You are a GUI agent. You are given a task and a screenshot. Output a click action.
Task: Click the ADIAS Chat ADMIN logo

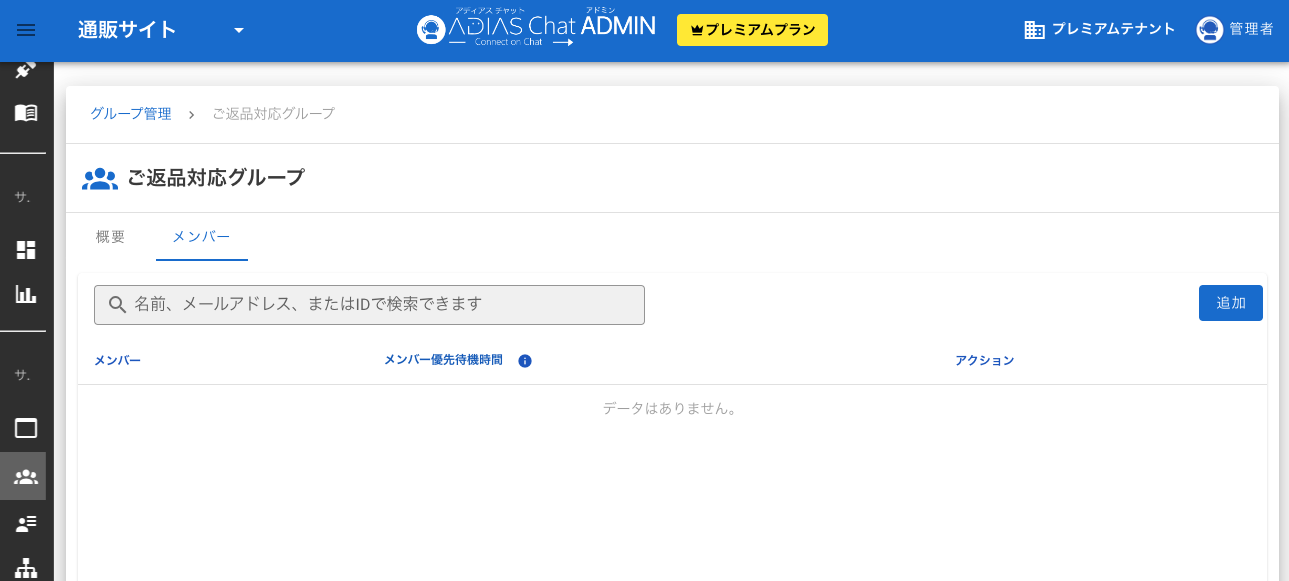536,30
